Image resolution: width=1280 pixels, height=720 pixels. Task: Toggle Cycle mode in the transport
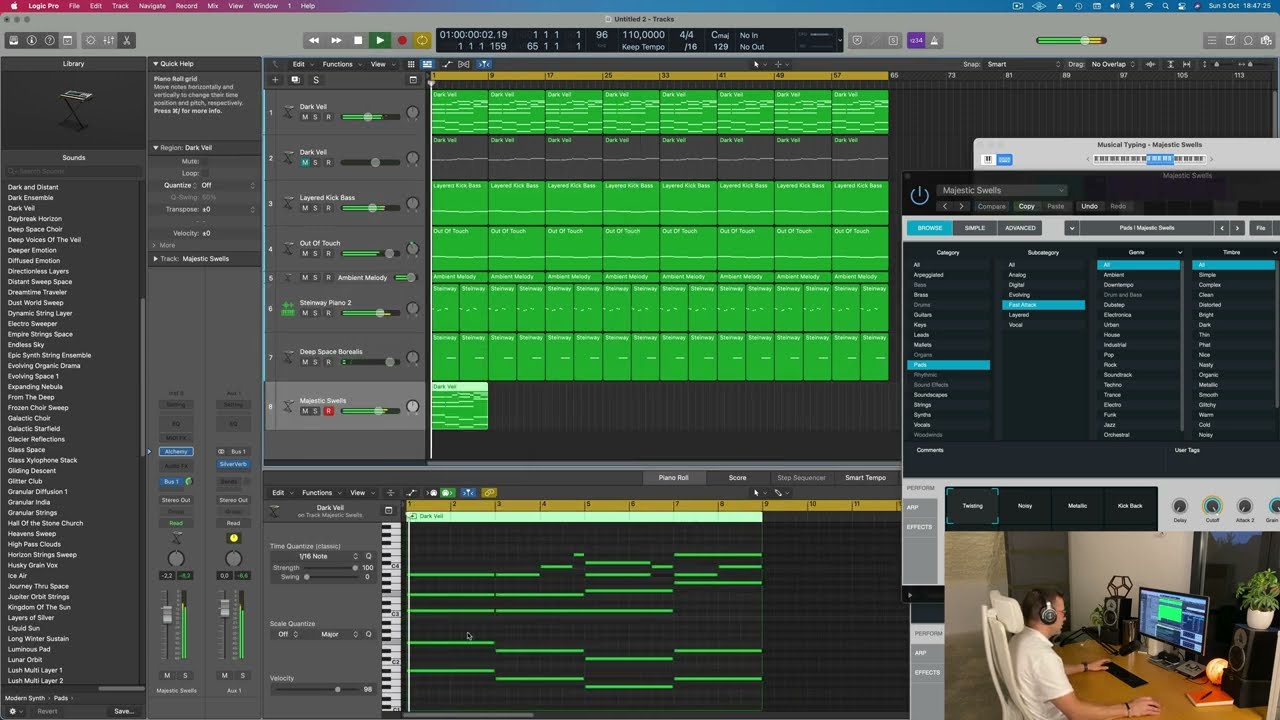(423, 40)
